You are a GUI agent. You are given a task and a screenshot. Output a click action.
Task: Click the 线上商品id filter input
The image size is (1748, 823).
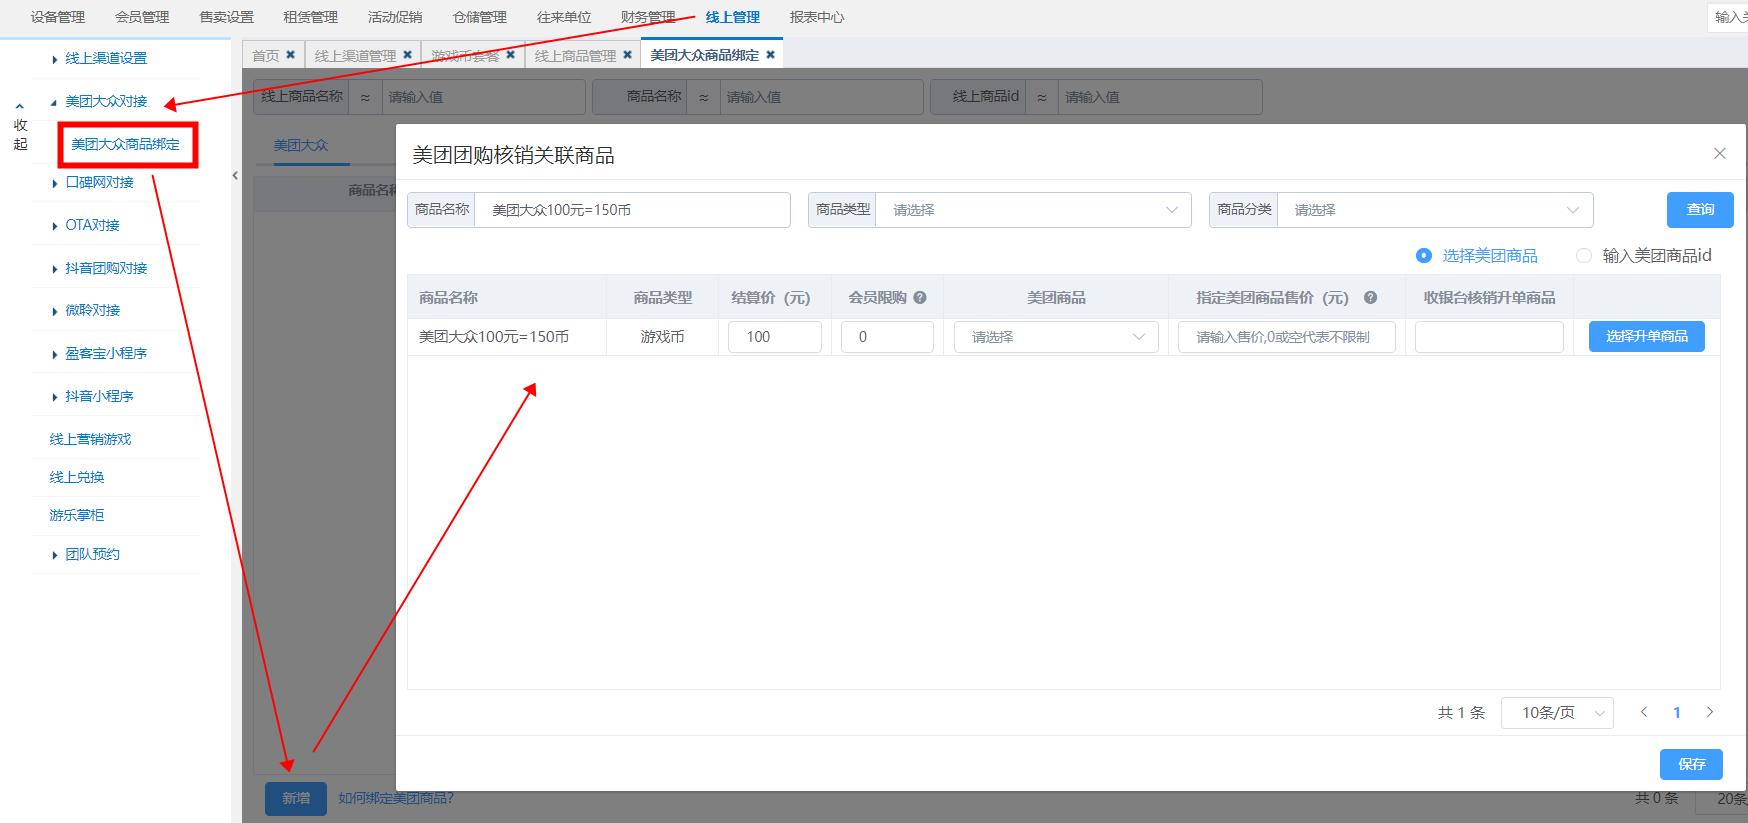click(x=1160, y=97)
